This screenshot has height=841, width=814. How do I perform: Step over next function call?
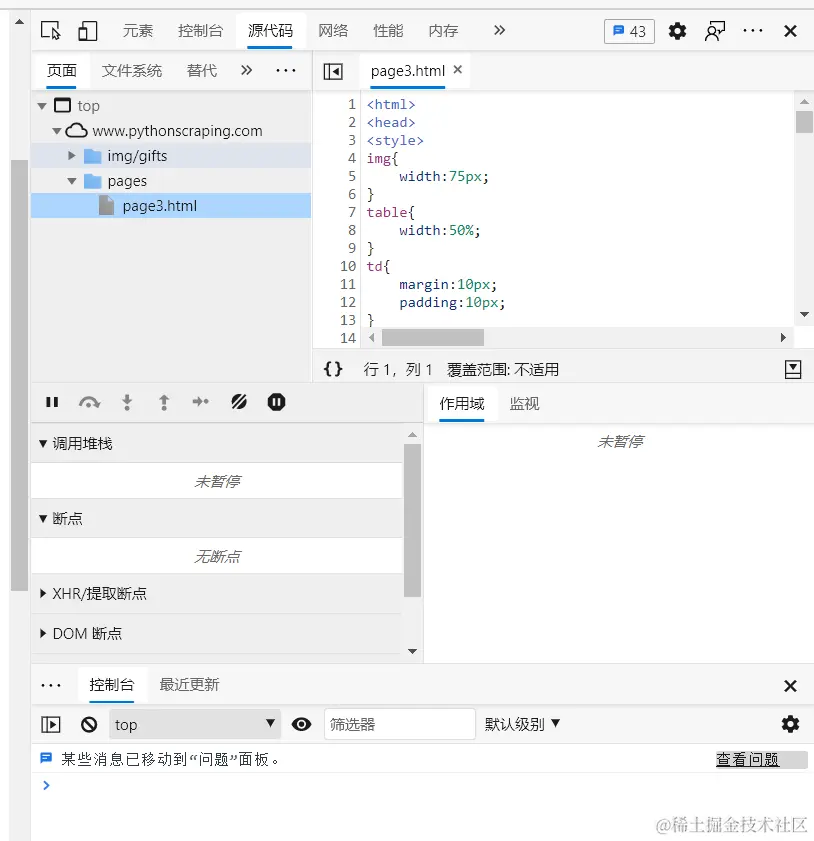pos(90,402)
